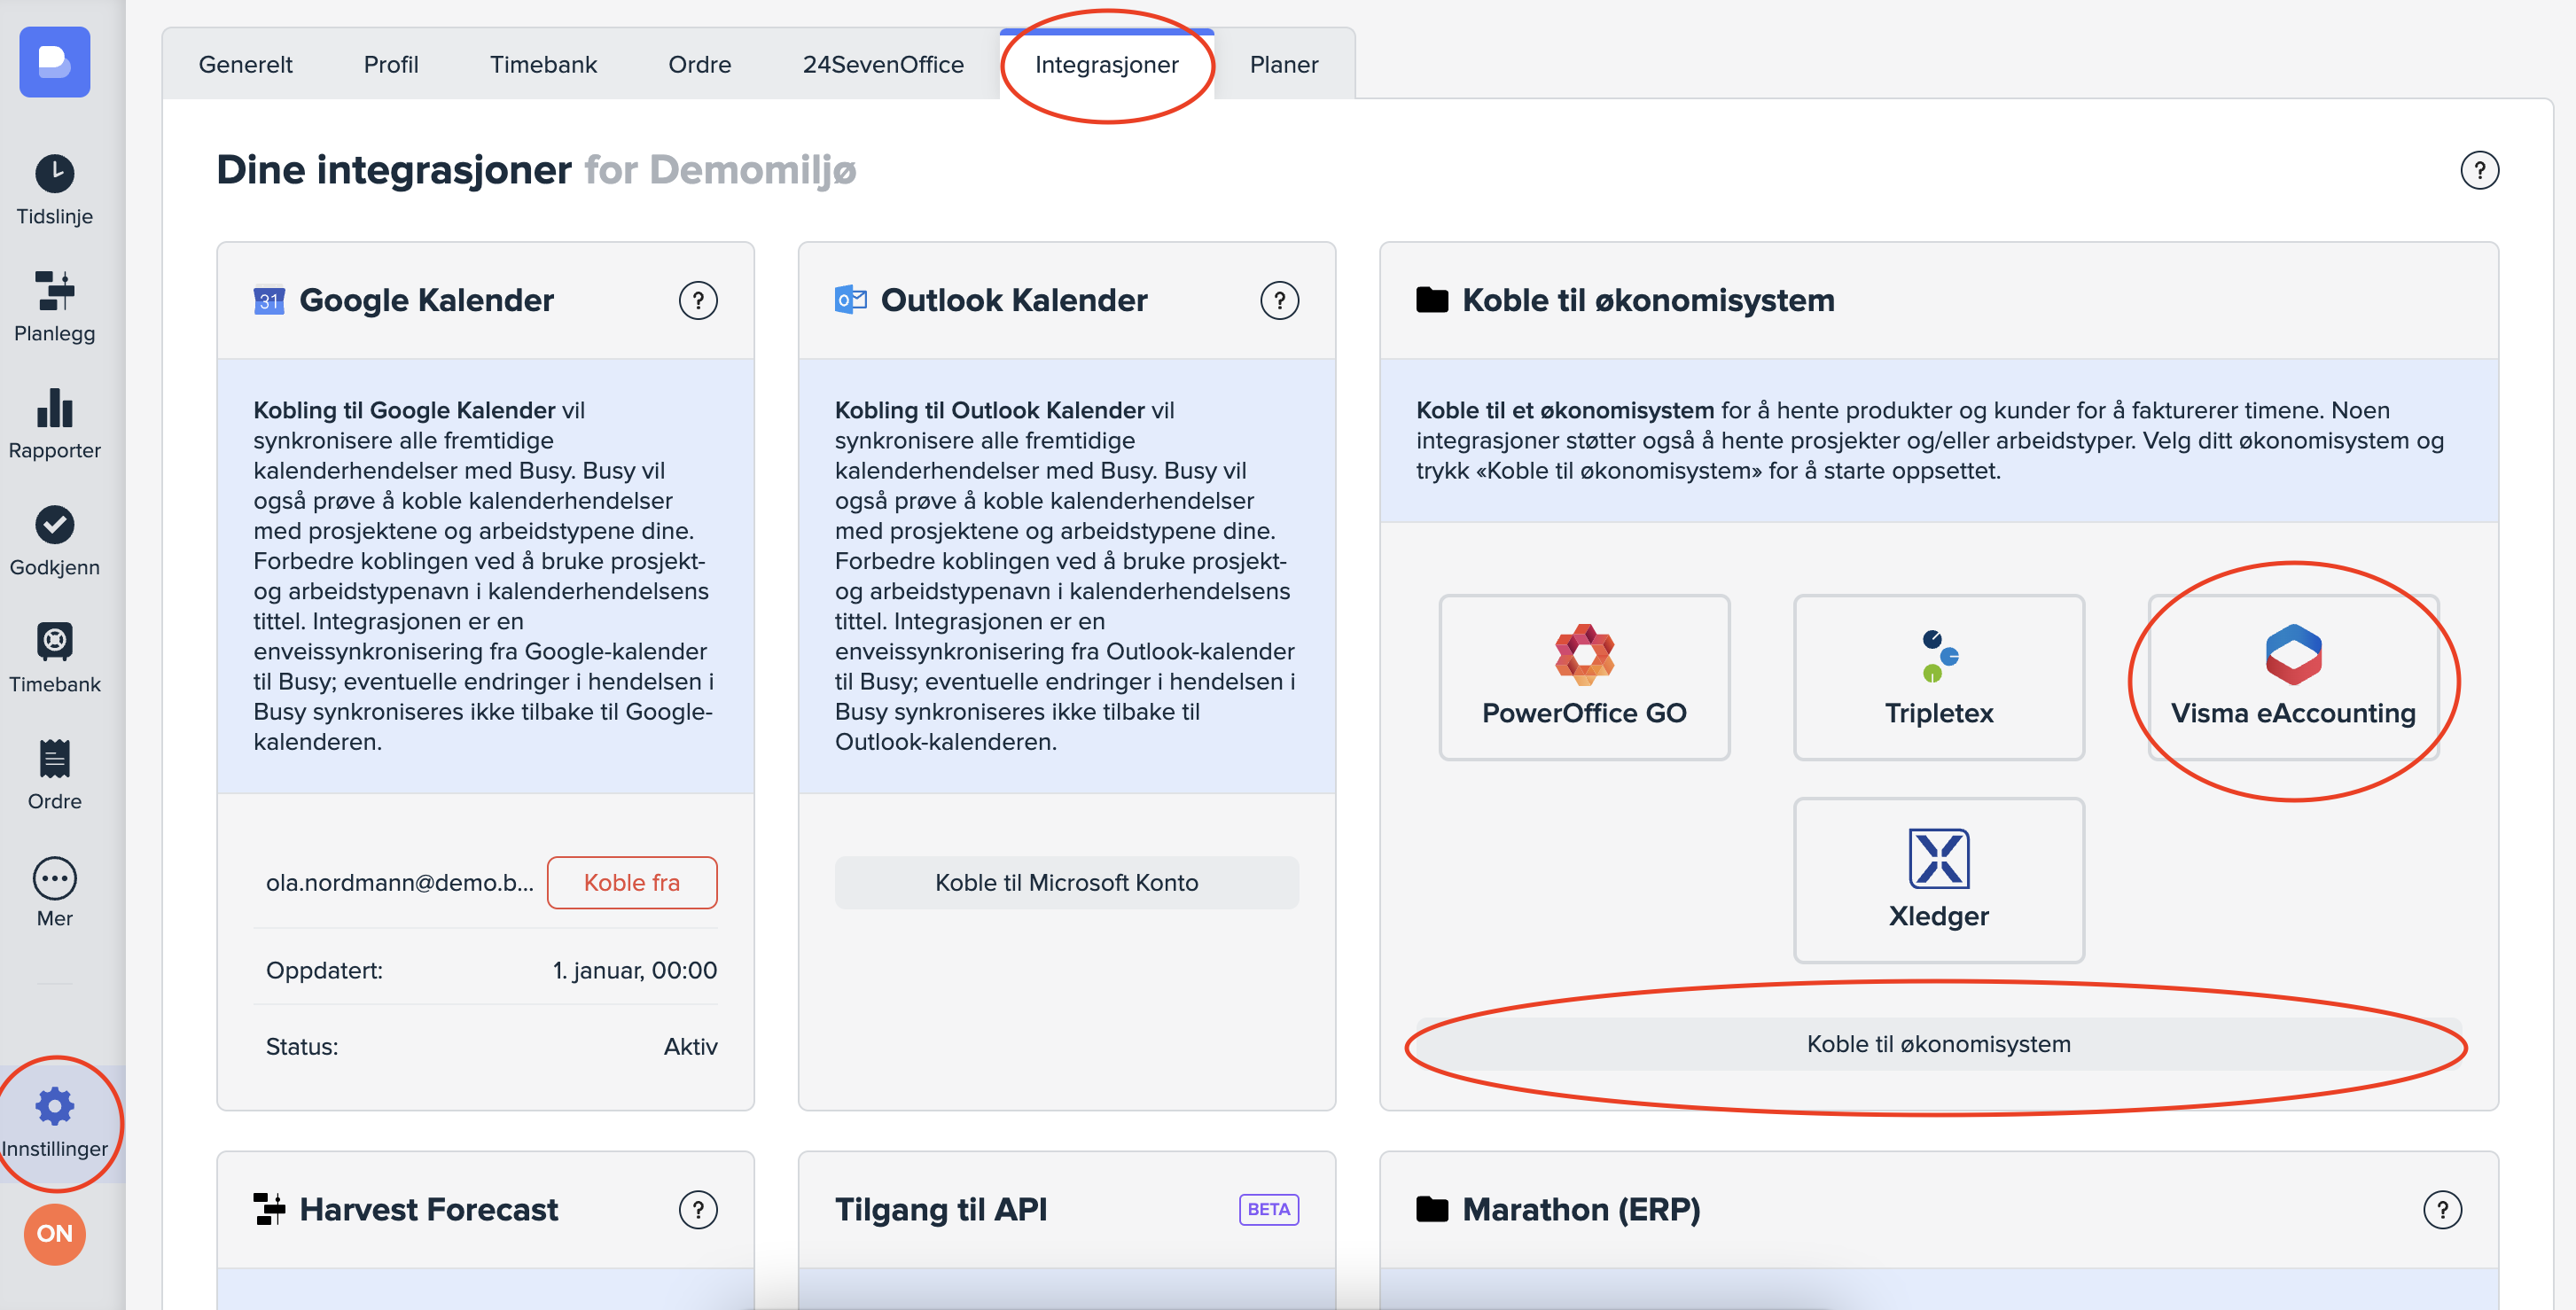Switch to the Timebank tab
Image resolution: width=2576 pixels, height=1310 pixels.
[543, 65]
